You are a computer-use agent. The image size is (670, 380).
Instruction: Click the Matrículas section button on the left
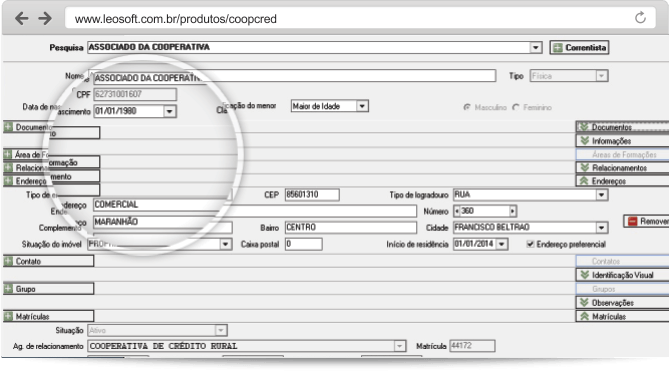(x=49, y=316)
